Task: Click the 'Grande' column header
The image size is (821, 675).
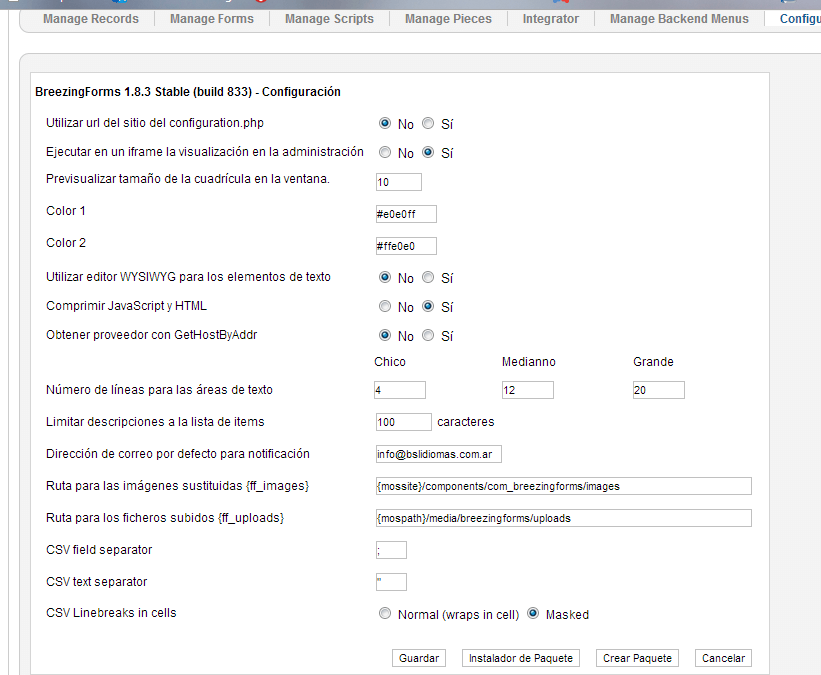Action: pos(653,362)
